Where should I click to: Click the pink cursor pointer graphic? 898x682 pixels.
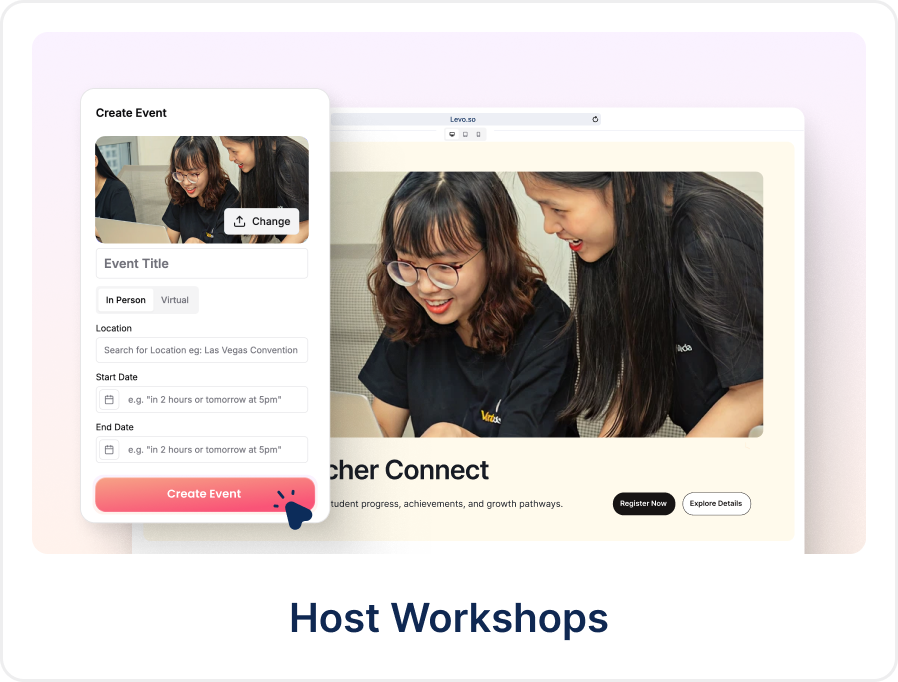point(297,513)
